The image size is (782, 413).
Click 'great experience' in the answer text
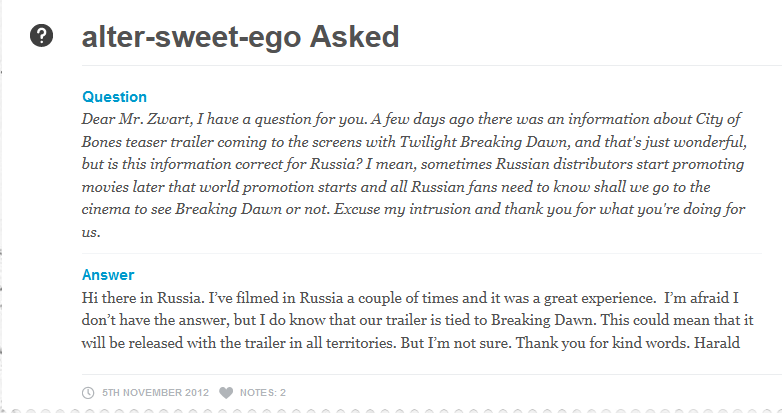[x=556, y=296]
